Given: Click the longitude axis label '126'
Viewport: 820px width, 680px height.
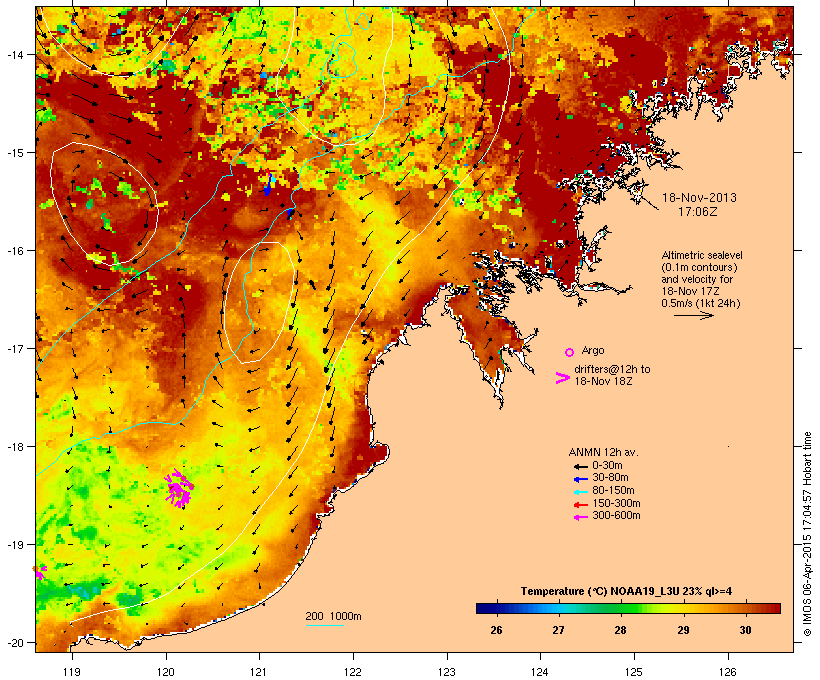Looking at the screenshot, I should click(x=727, y=672).
